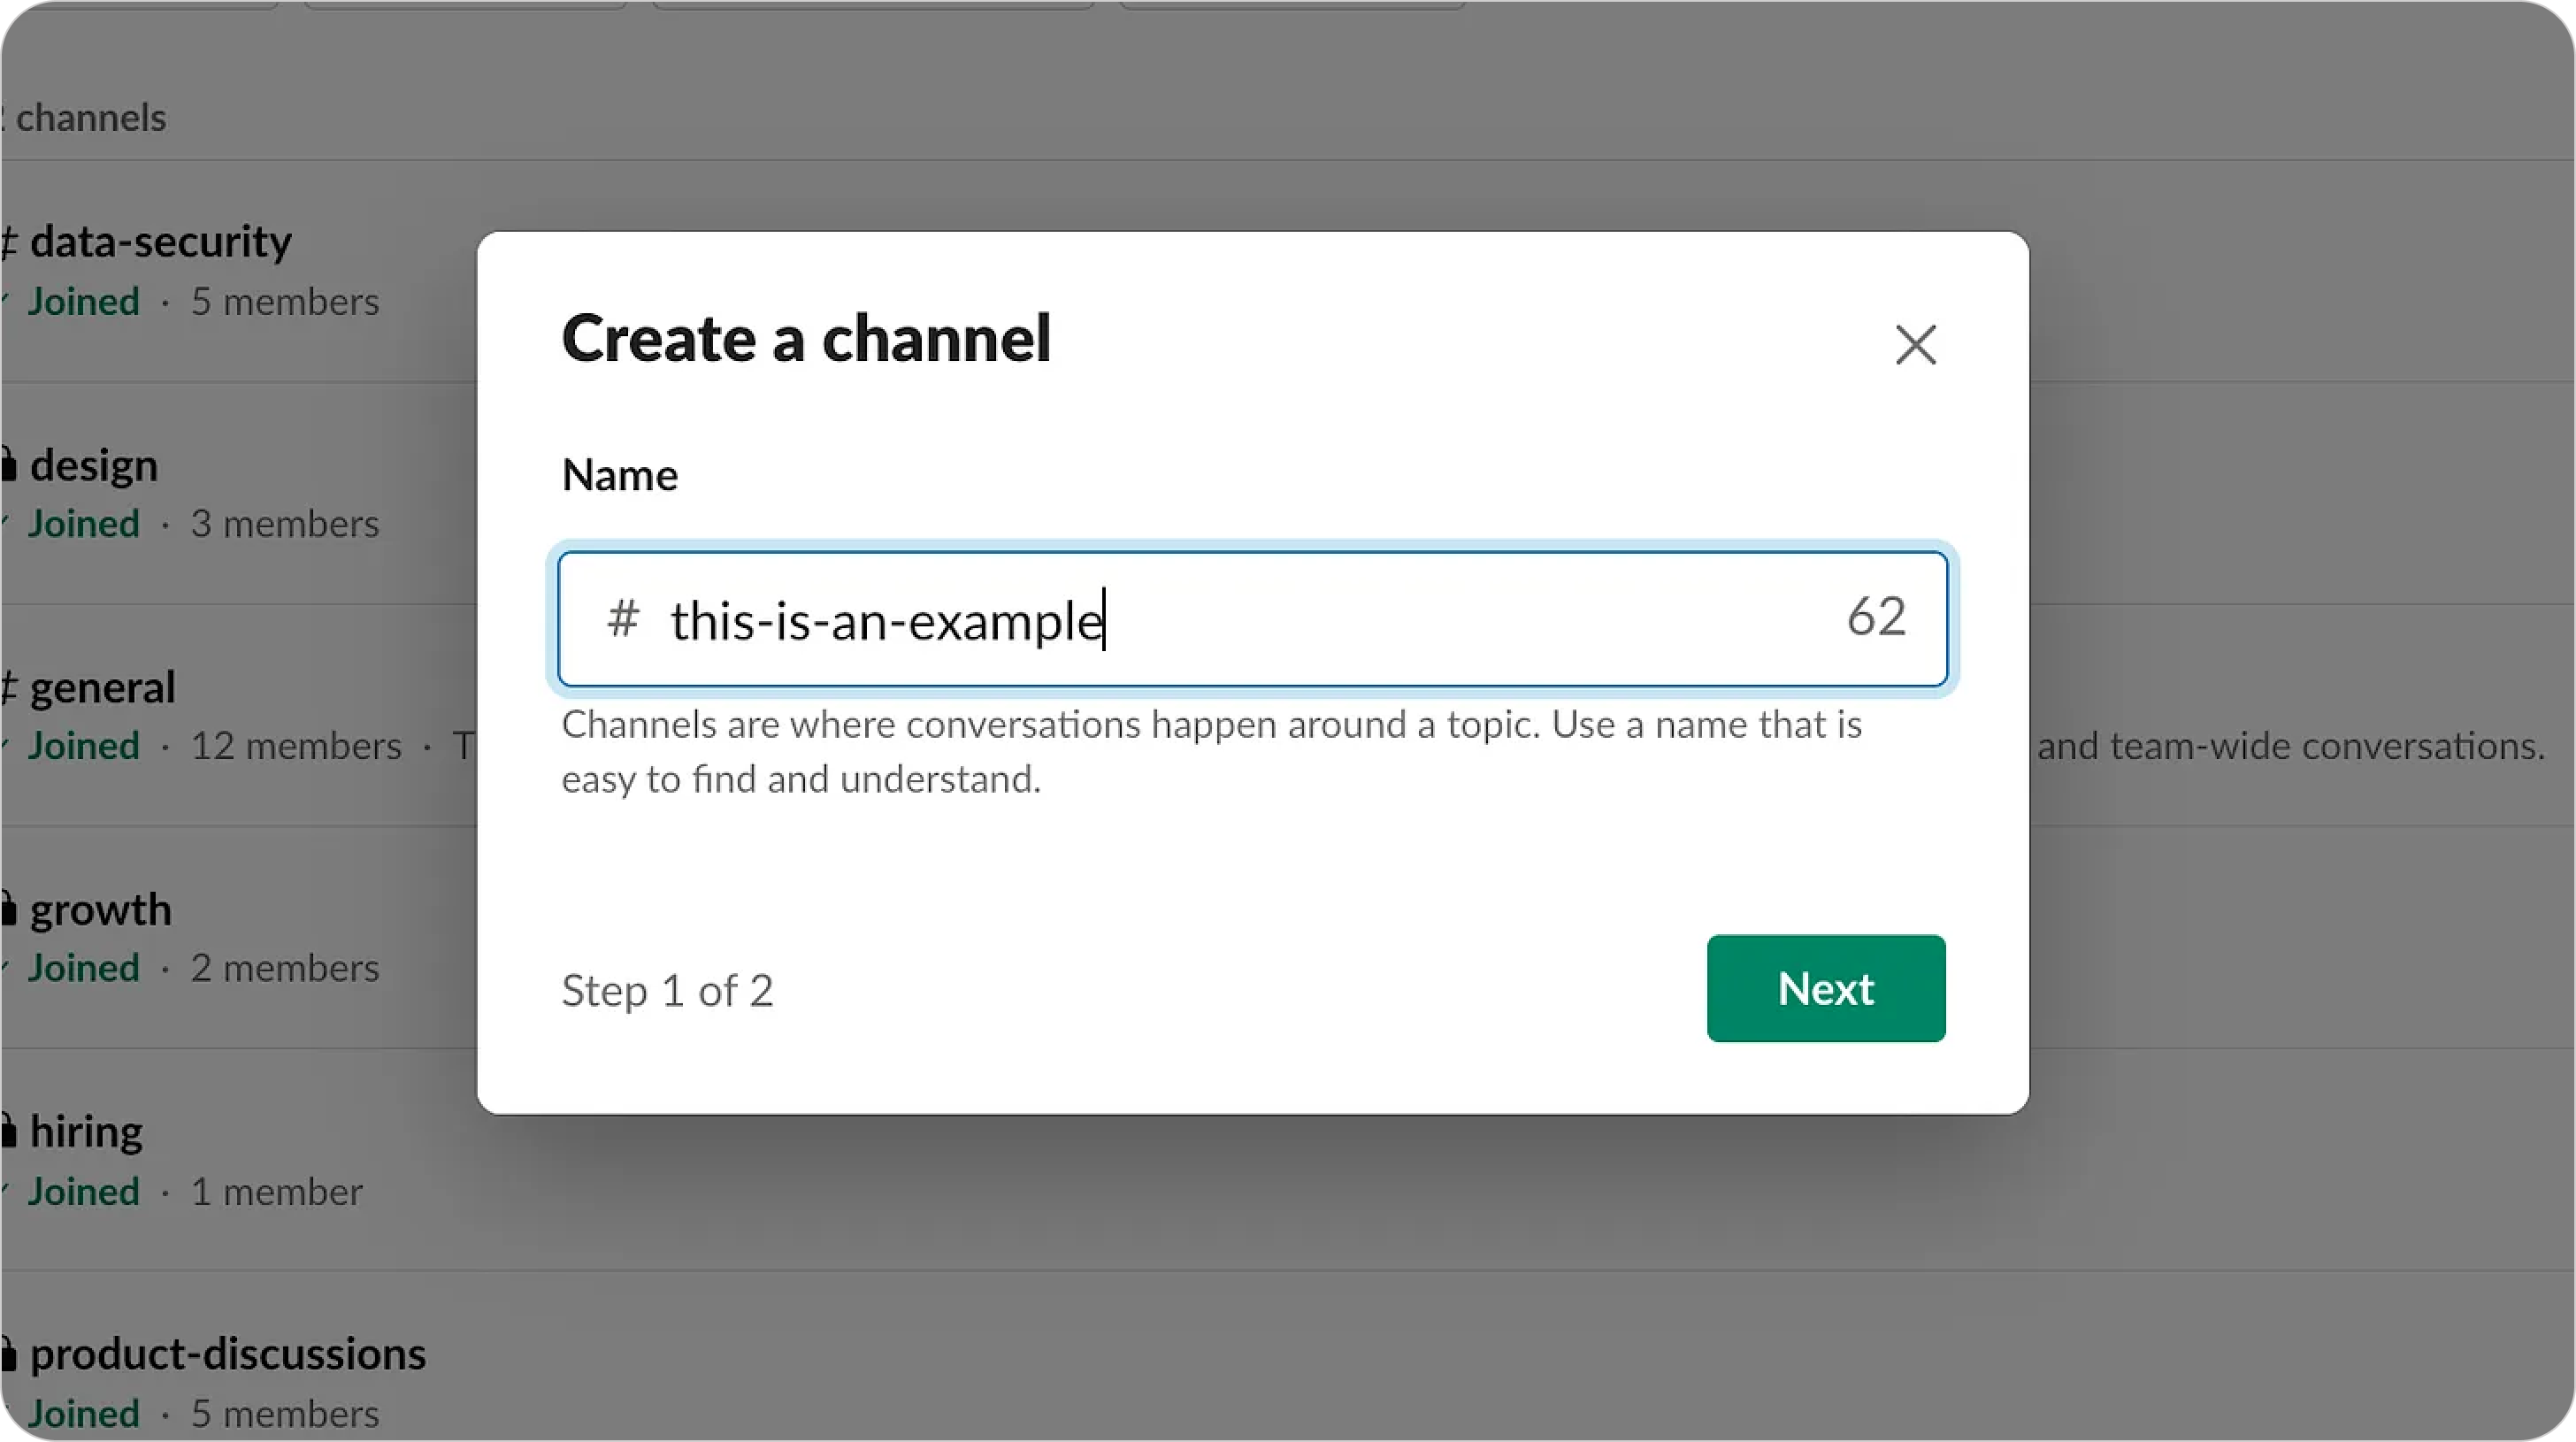
Task: Open the data-security channel
Action: pyautogui.click(x=160, y=242)
